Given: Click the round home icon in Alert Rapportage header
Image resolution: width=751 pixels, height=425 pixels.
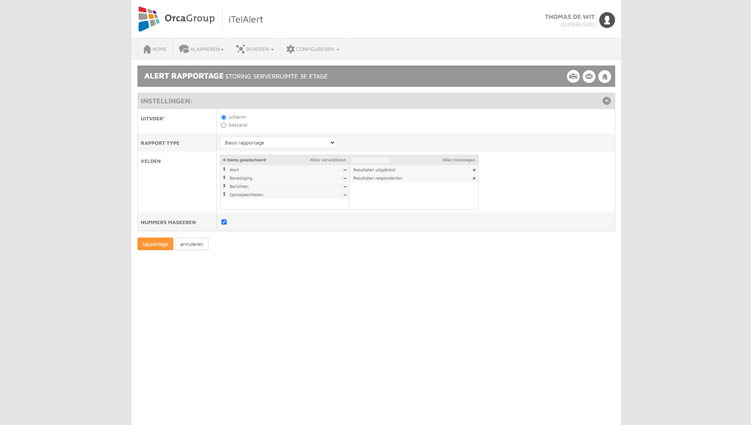Looking at the screenshot, I should [x=604, y=76].
